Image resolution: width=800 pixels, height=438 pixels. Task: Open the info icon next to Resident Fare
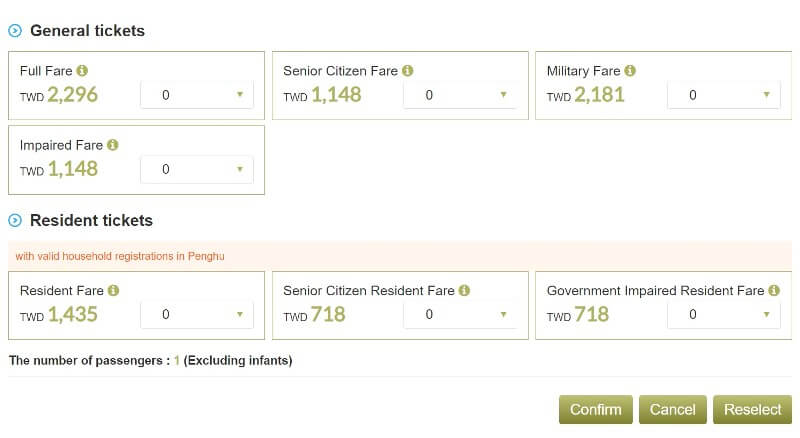click(x=113, y=290)
